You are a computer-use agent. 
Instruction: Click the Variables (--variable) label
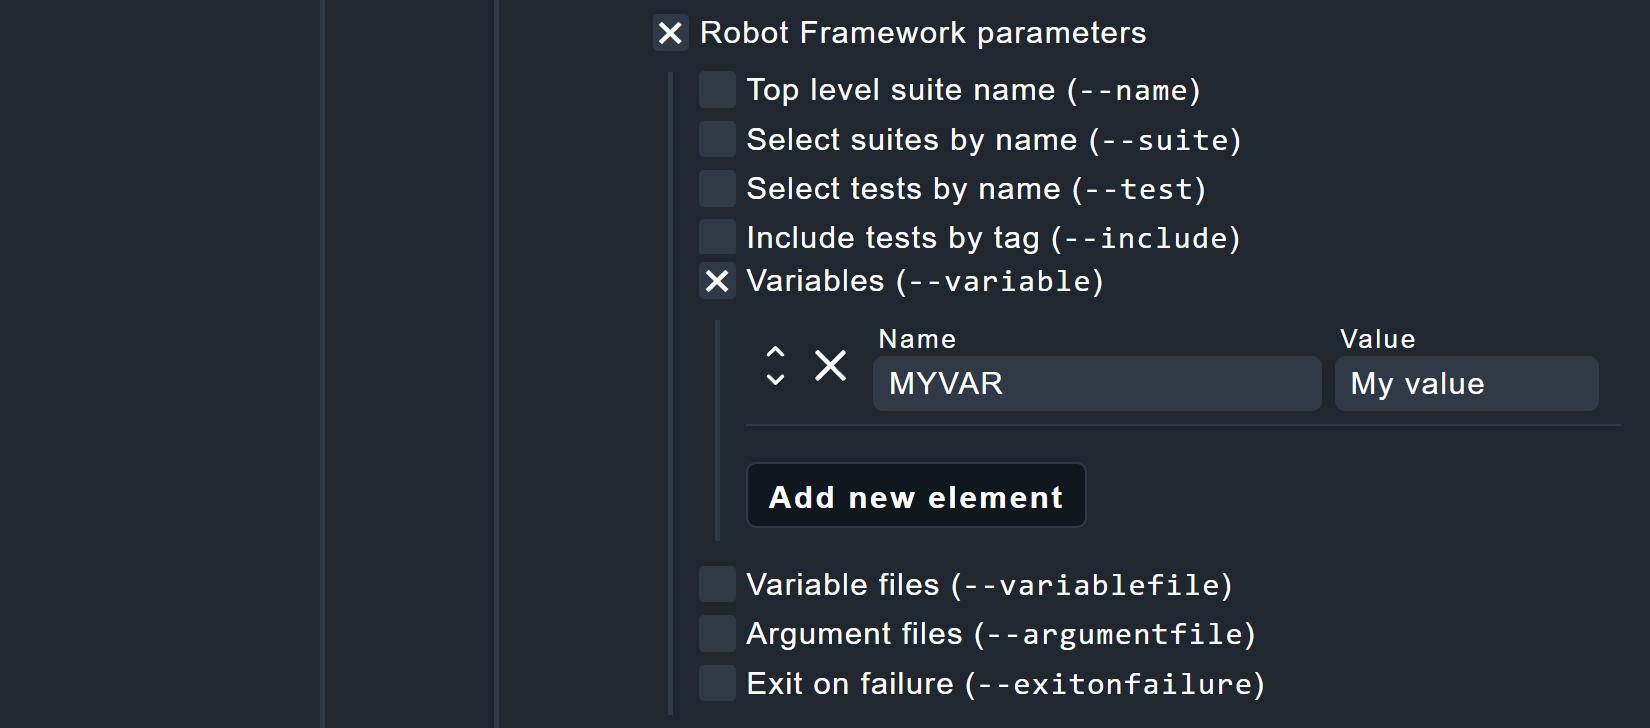[x=925, y=281]
